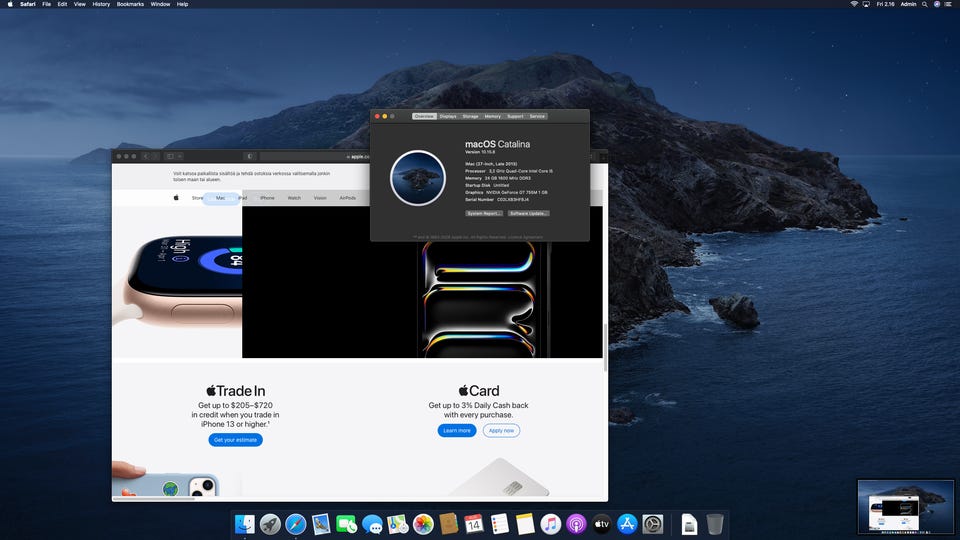Click Safari address bar showing apple.com
Screen dimensions: 960x540
[315, 157]
